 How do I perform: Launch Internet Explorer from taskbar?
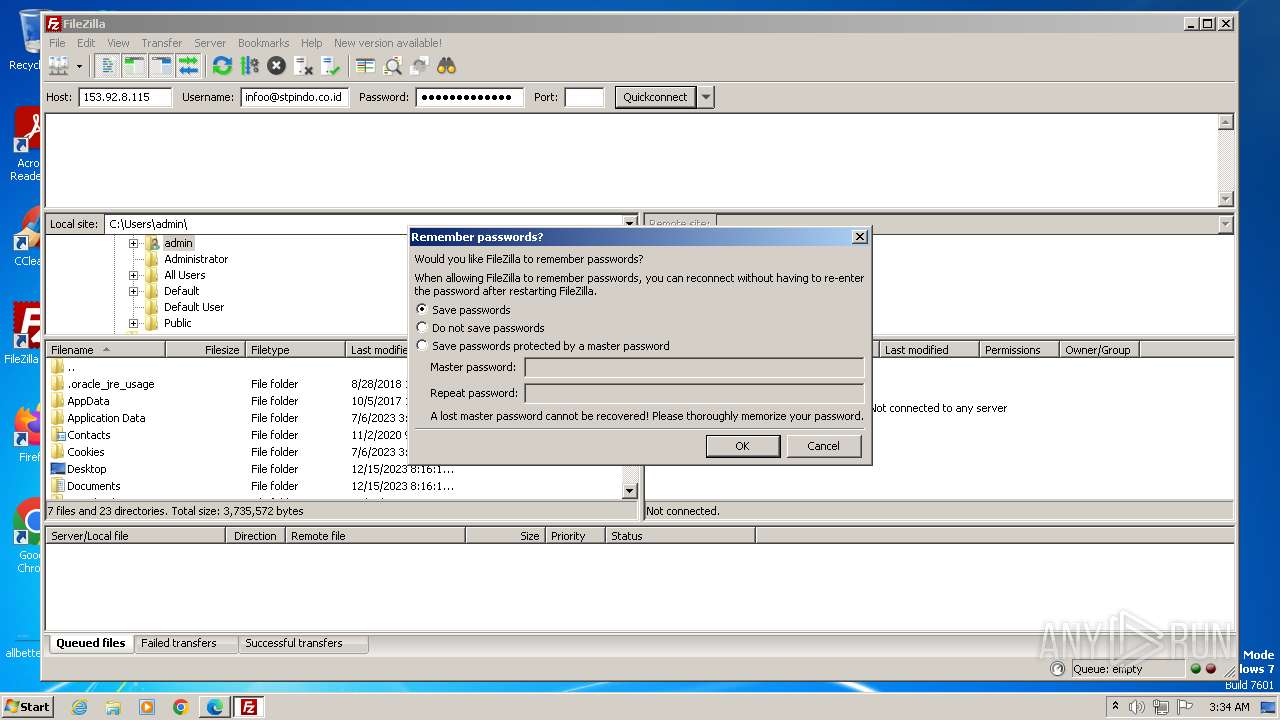click(x=79, y=707)
